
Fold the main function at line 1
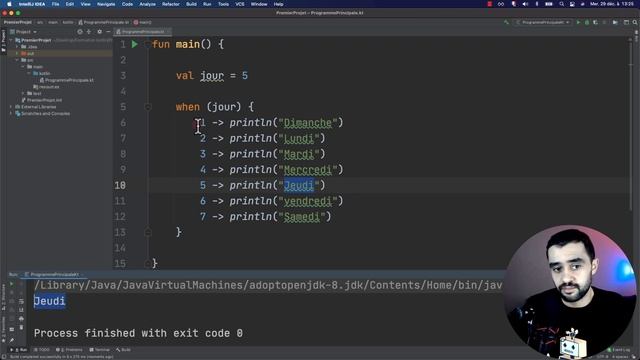(x=148, y=44)
